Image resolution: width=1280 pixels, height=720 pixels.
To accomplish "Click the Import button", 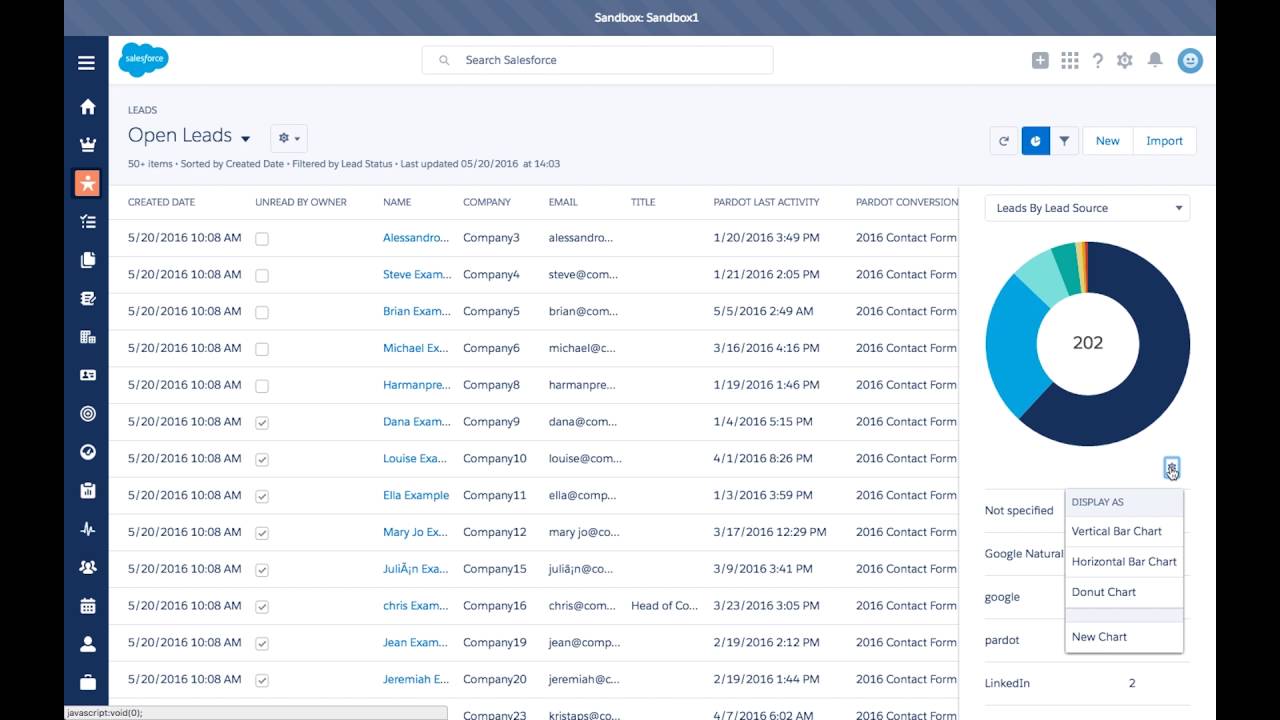I will [x=1164, y=141].
